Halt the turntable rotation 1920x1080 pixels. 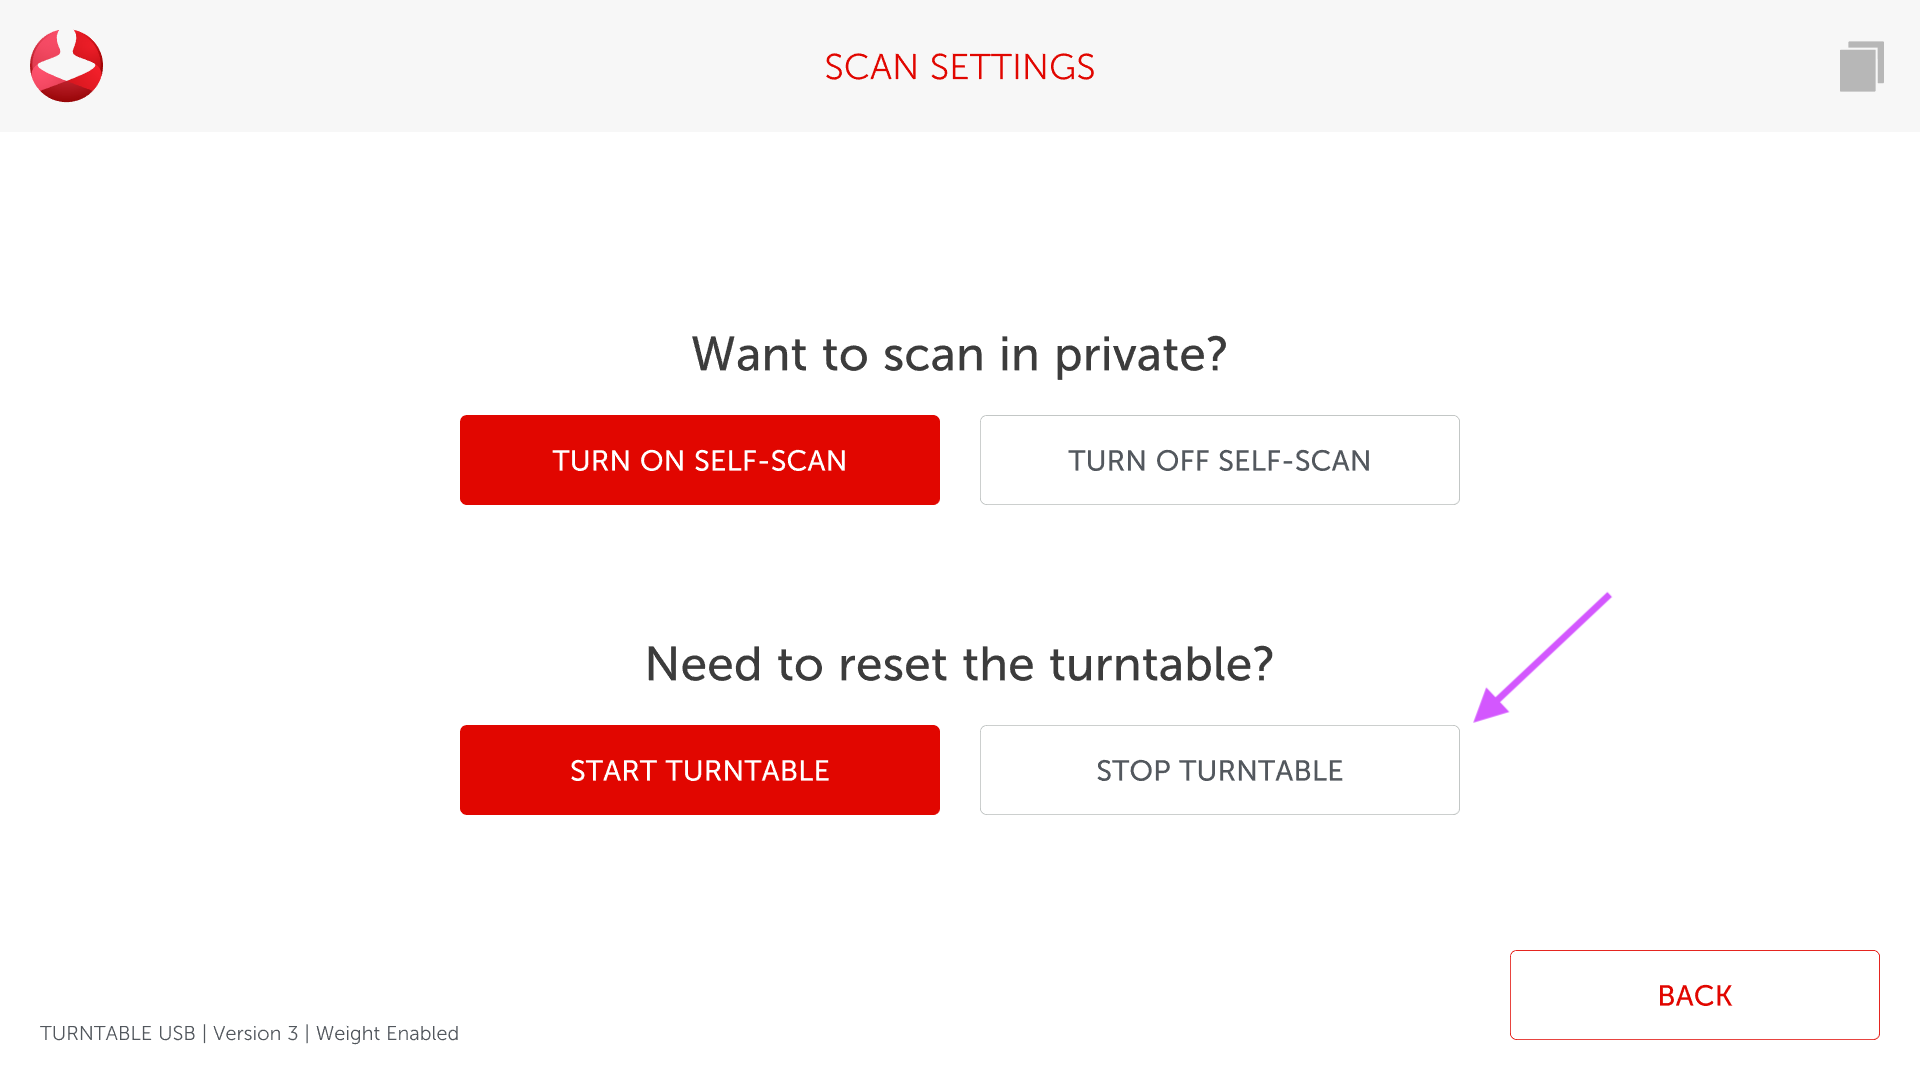point(1219,770)
